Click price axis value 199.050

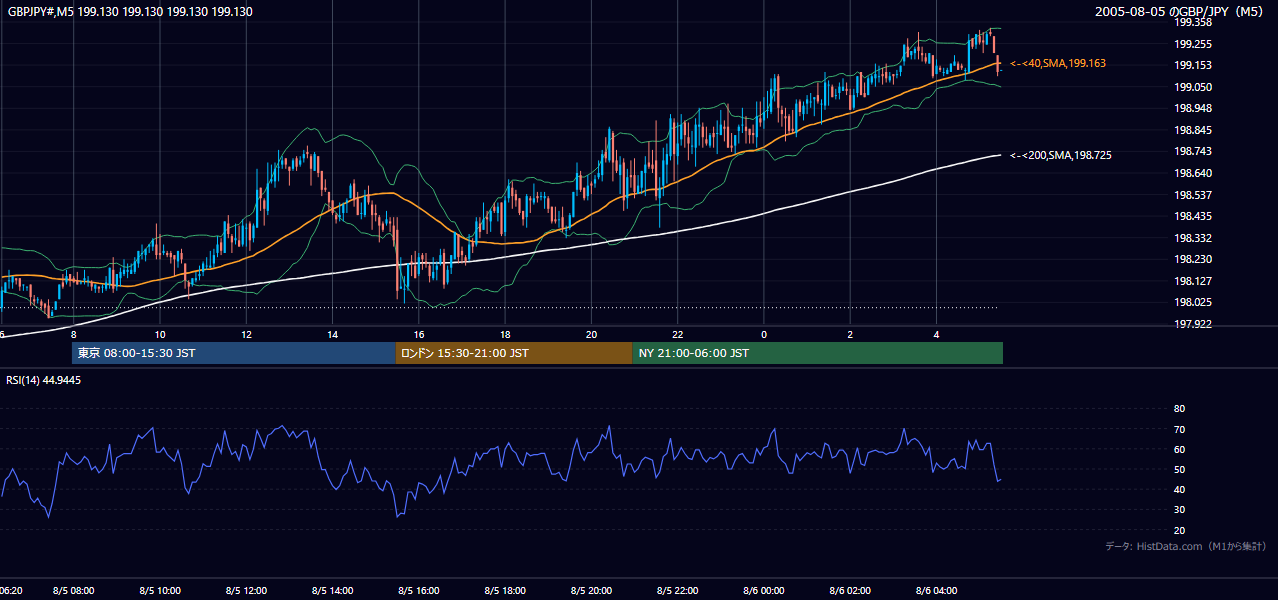point(1193,87)
